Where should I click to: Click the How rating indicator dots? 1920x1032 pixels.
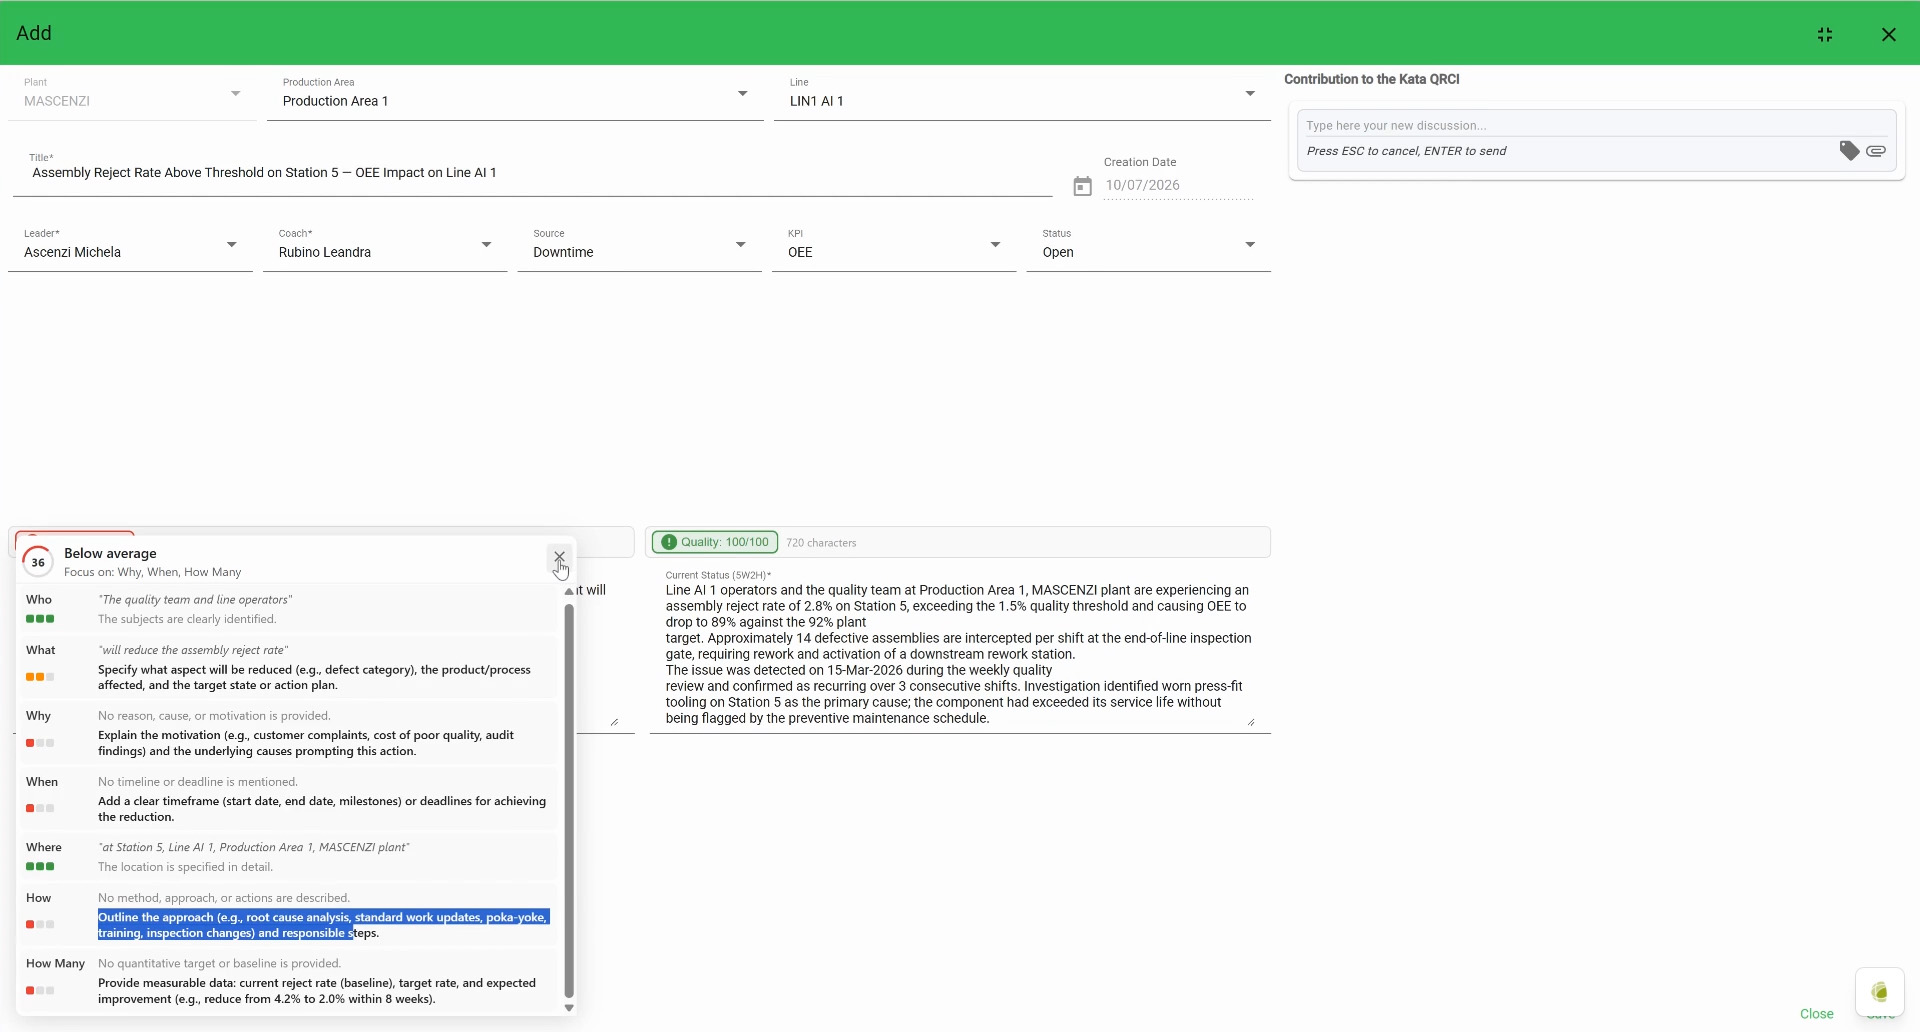pos(41,925)
